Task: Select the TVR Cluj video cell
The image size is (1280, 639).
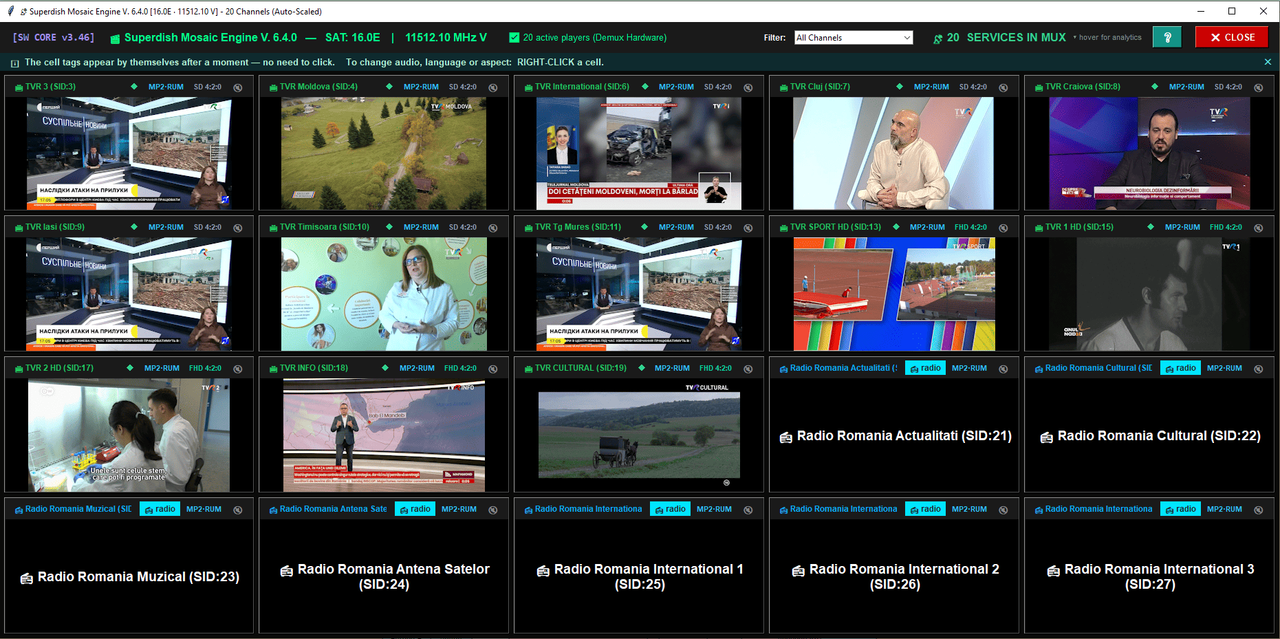Action: pos(894,153)
